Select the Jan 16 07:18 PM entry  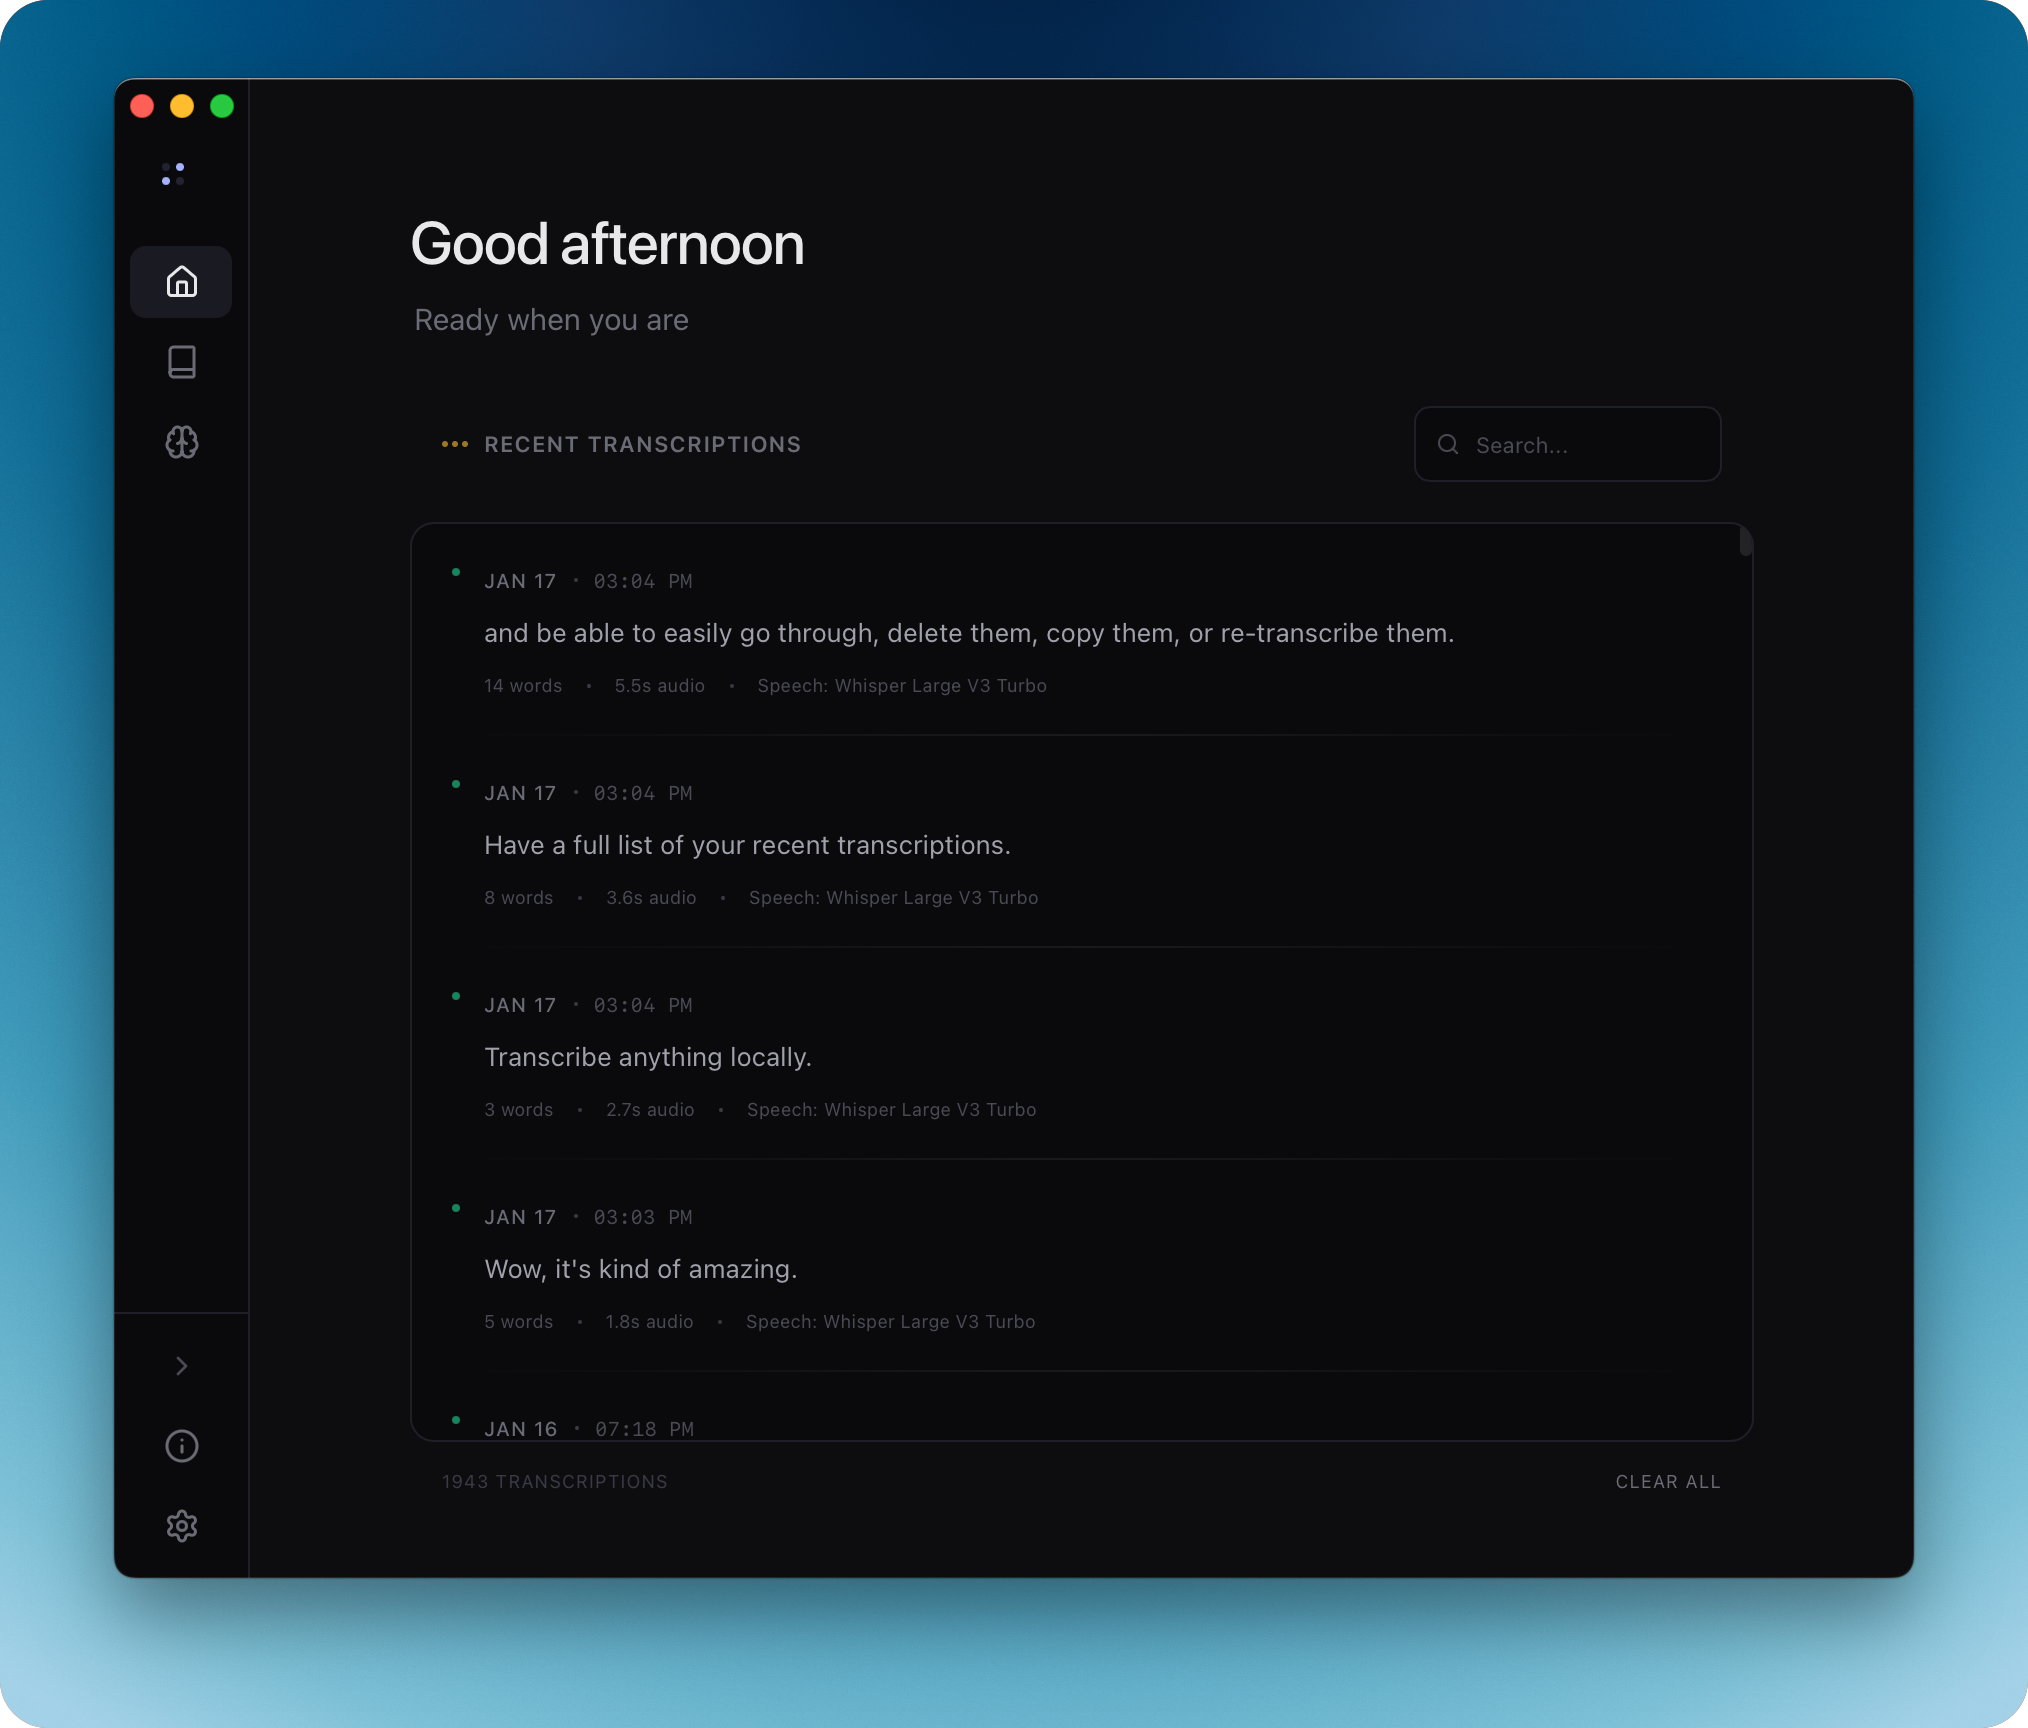pos(588,1428)
